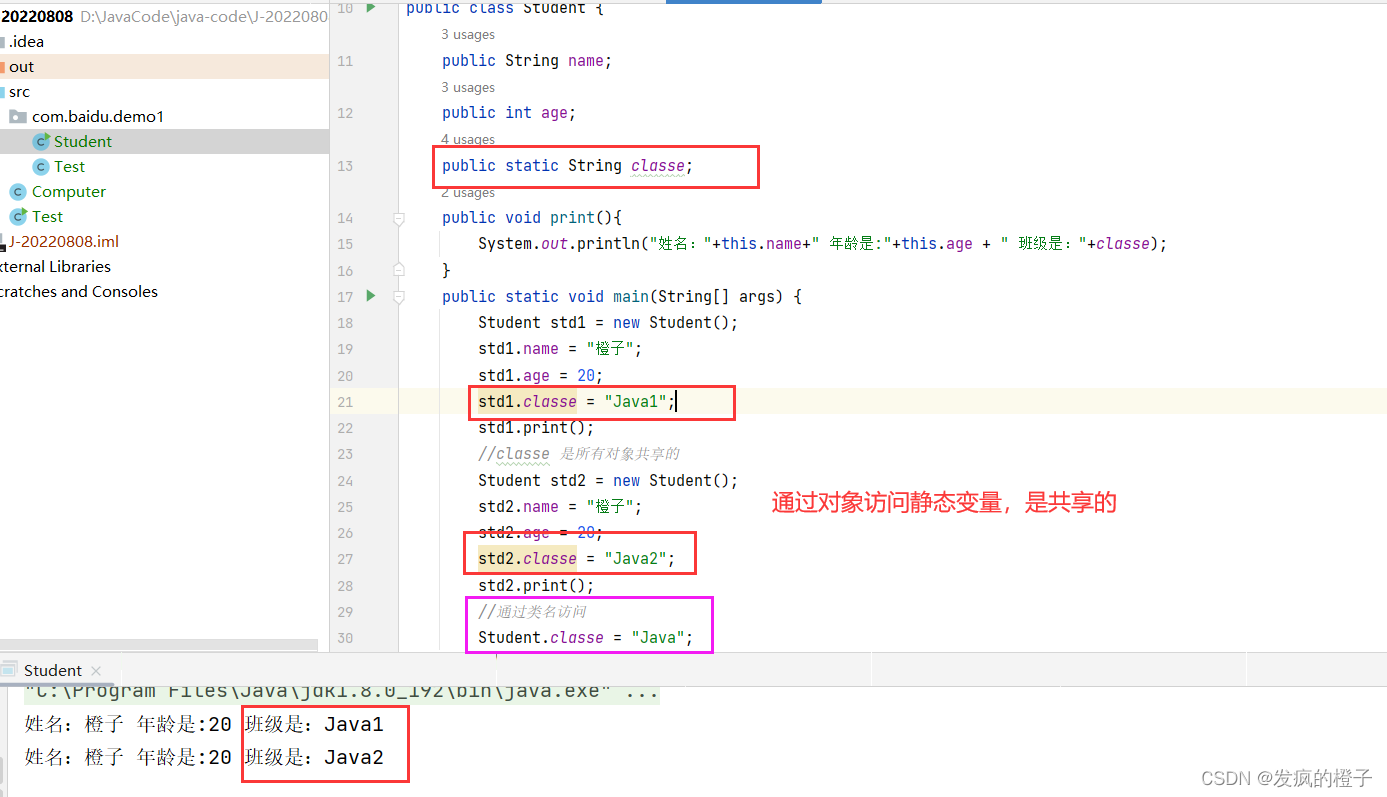Collapse the main method fold marker
This screenshot has width=1387, height=797.
pos(399,297)
